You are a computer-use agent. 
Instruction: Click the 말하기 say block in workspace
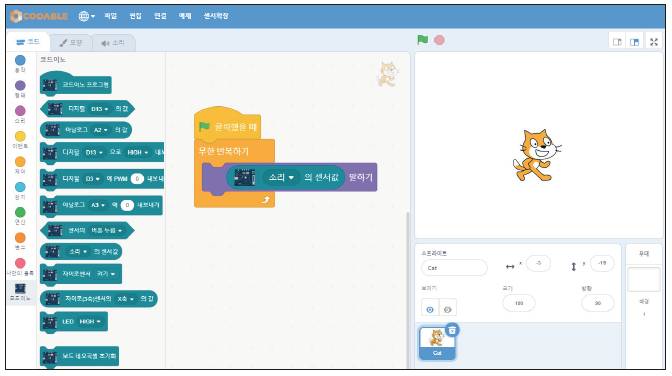click(360, 177)
